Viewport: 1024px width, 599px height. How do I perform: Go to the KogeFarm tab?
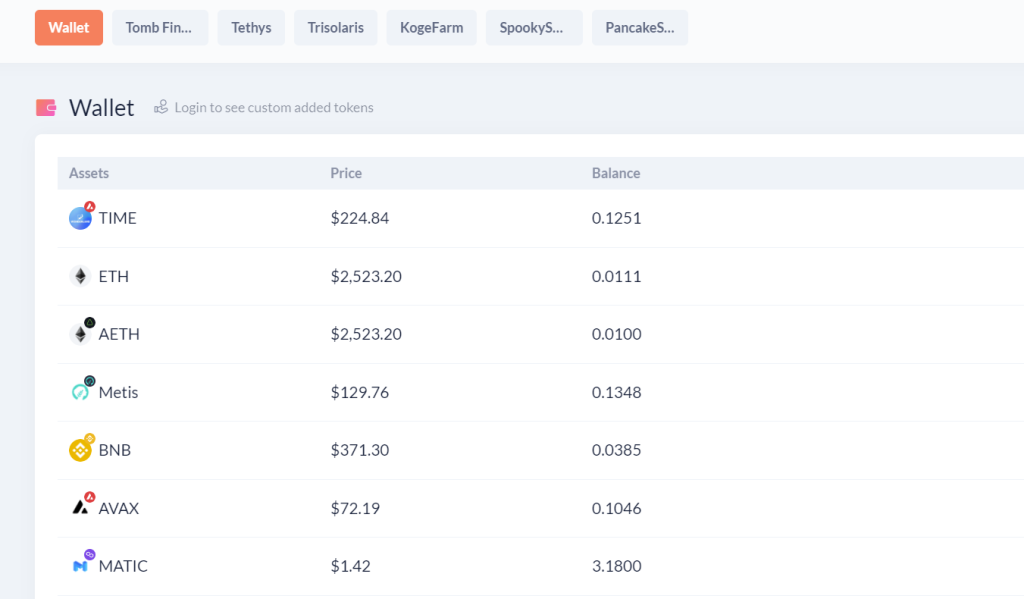point(432,27)
